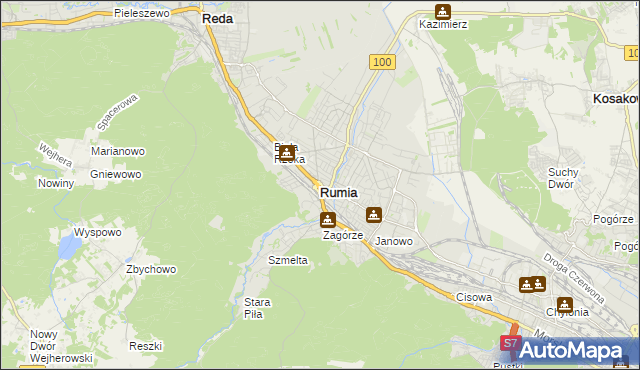Click the Wyspowo label
This screenshot has height=370, width=640.
pos(98,233)
